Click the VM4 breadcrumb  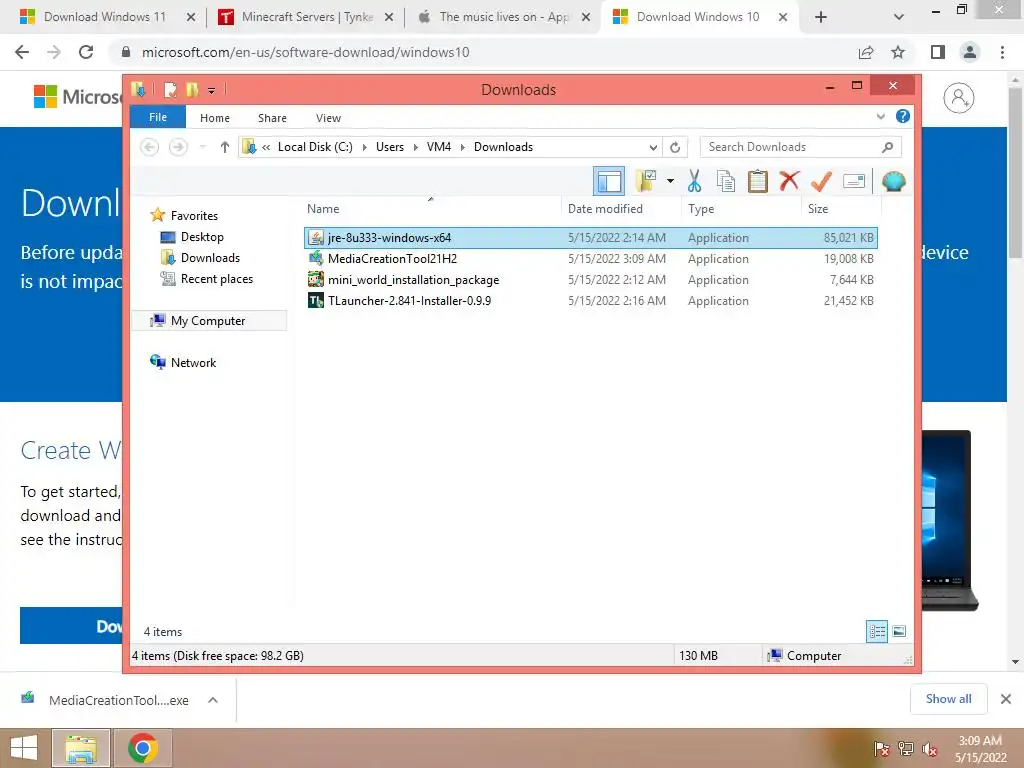[x=439, y=147]
